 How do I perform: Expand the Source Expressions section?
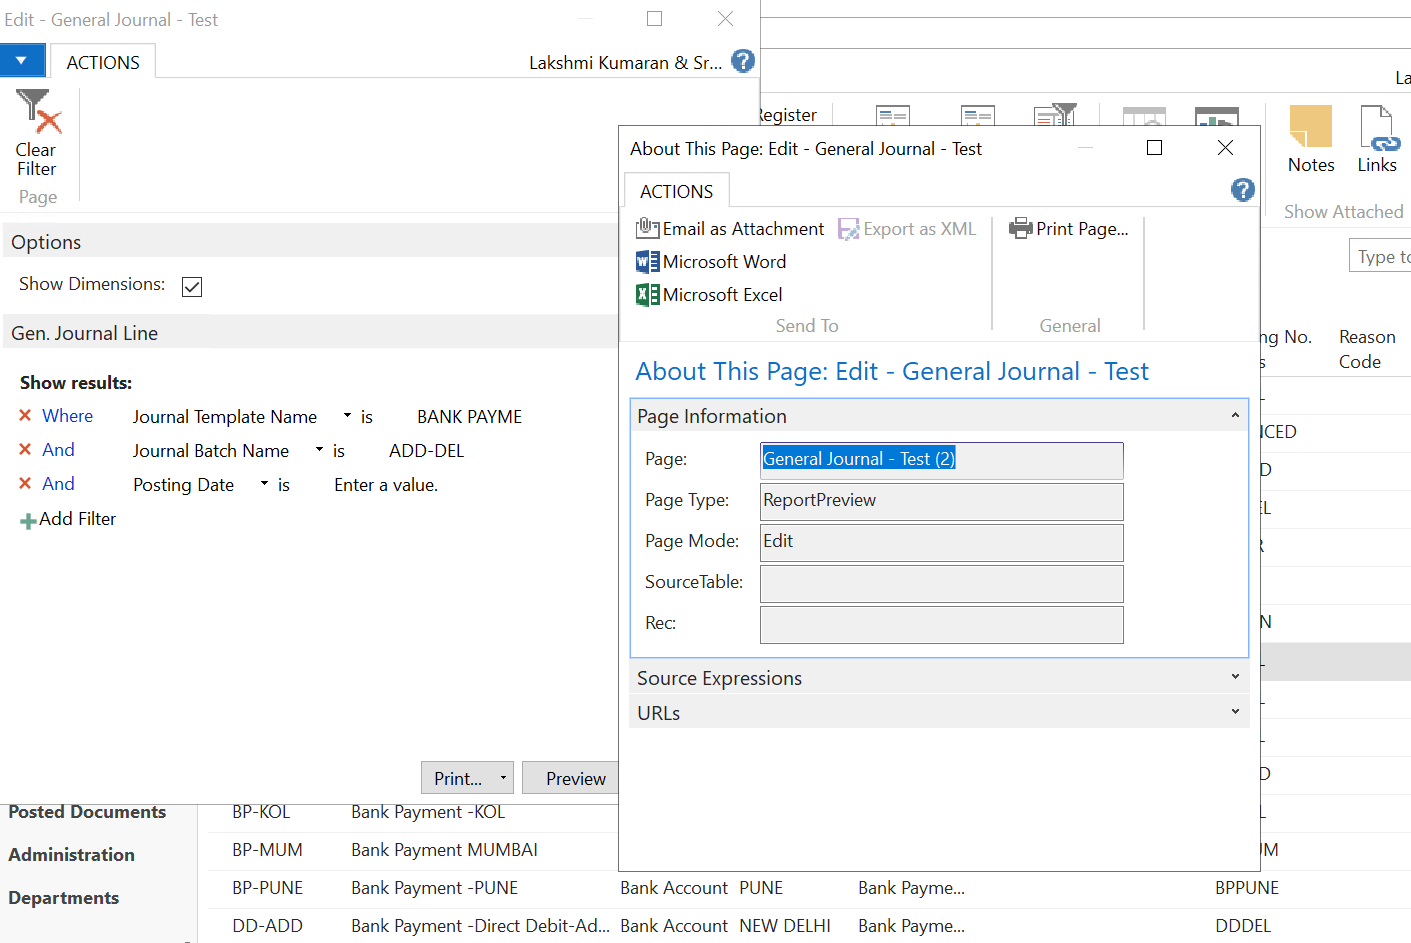coord(1234,677)
